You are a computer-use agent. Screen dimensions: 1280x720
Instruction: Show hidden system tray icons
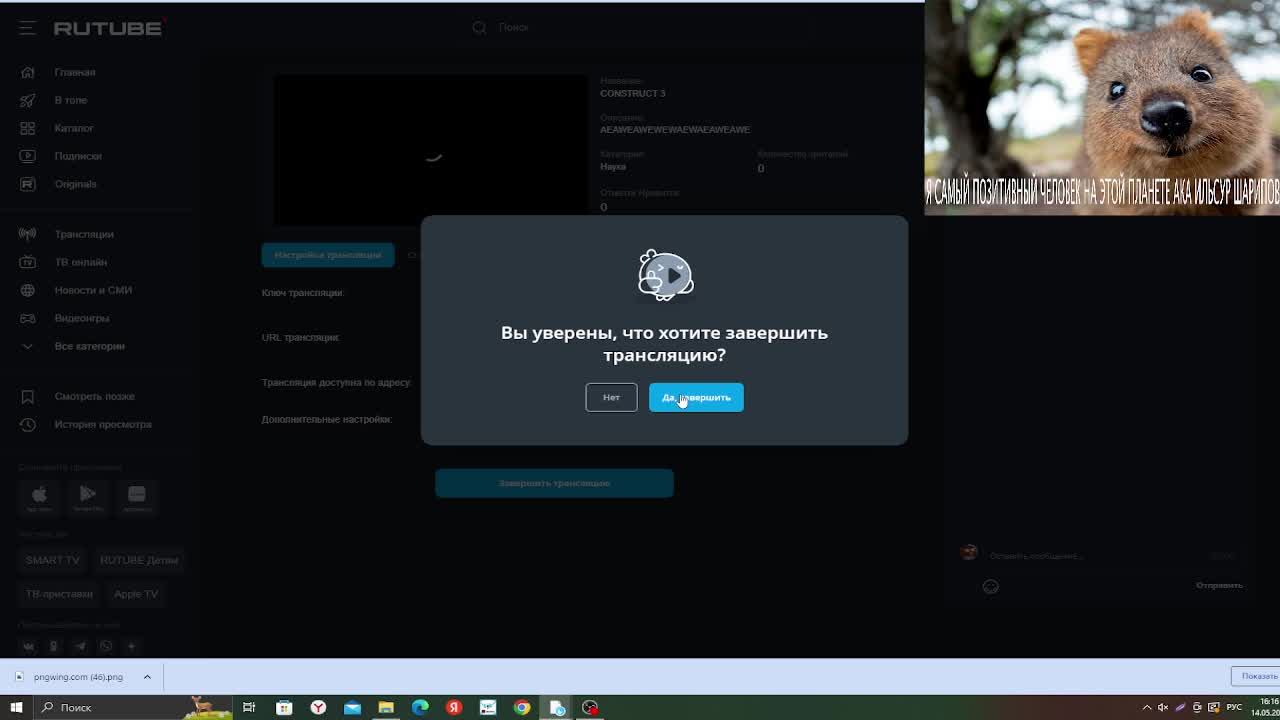(1147, 707)
